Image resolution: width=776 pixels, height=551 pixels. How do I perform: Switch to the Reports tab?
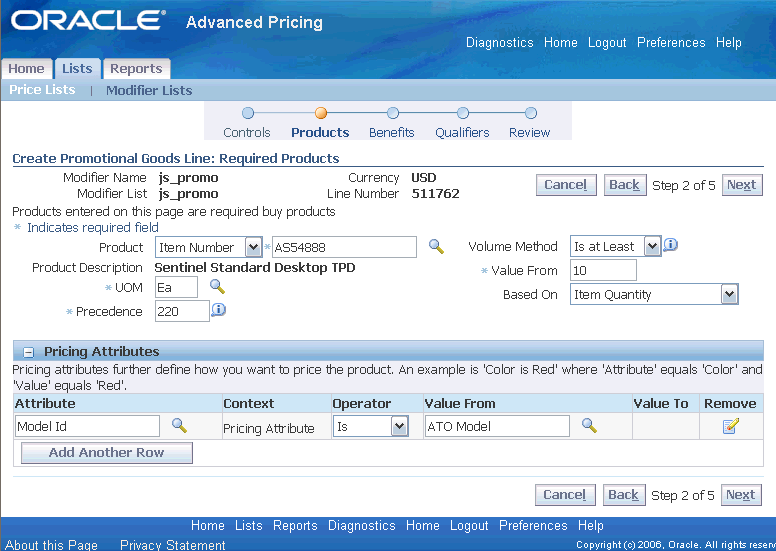point(136,69)
